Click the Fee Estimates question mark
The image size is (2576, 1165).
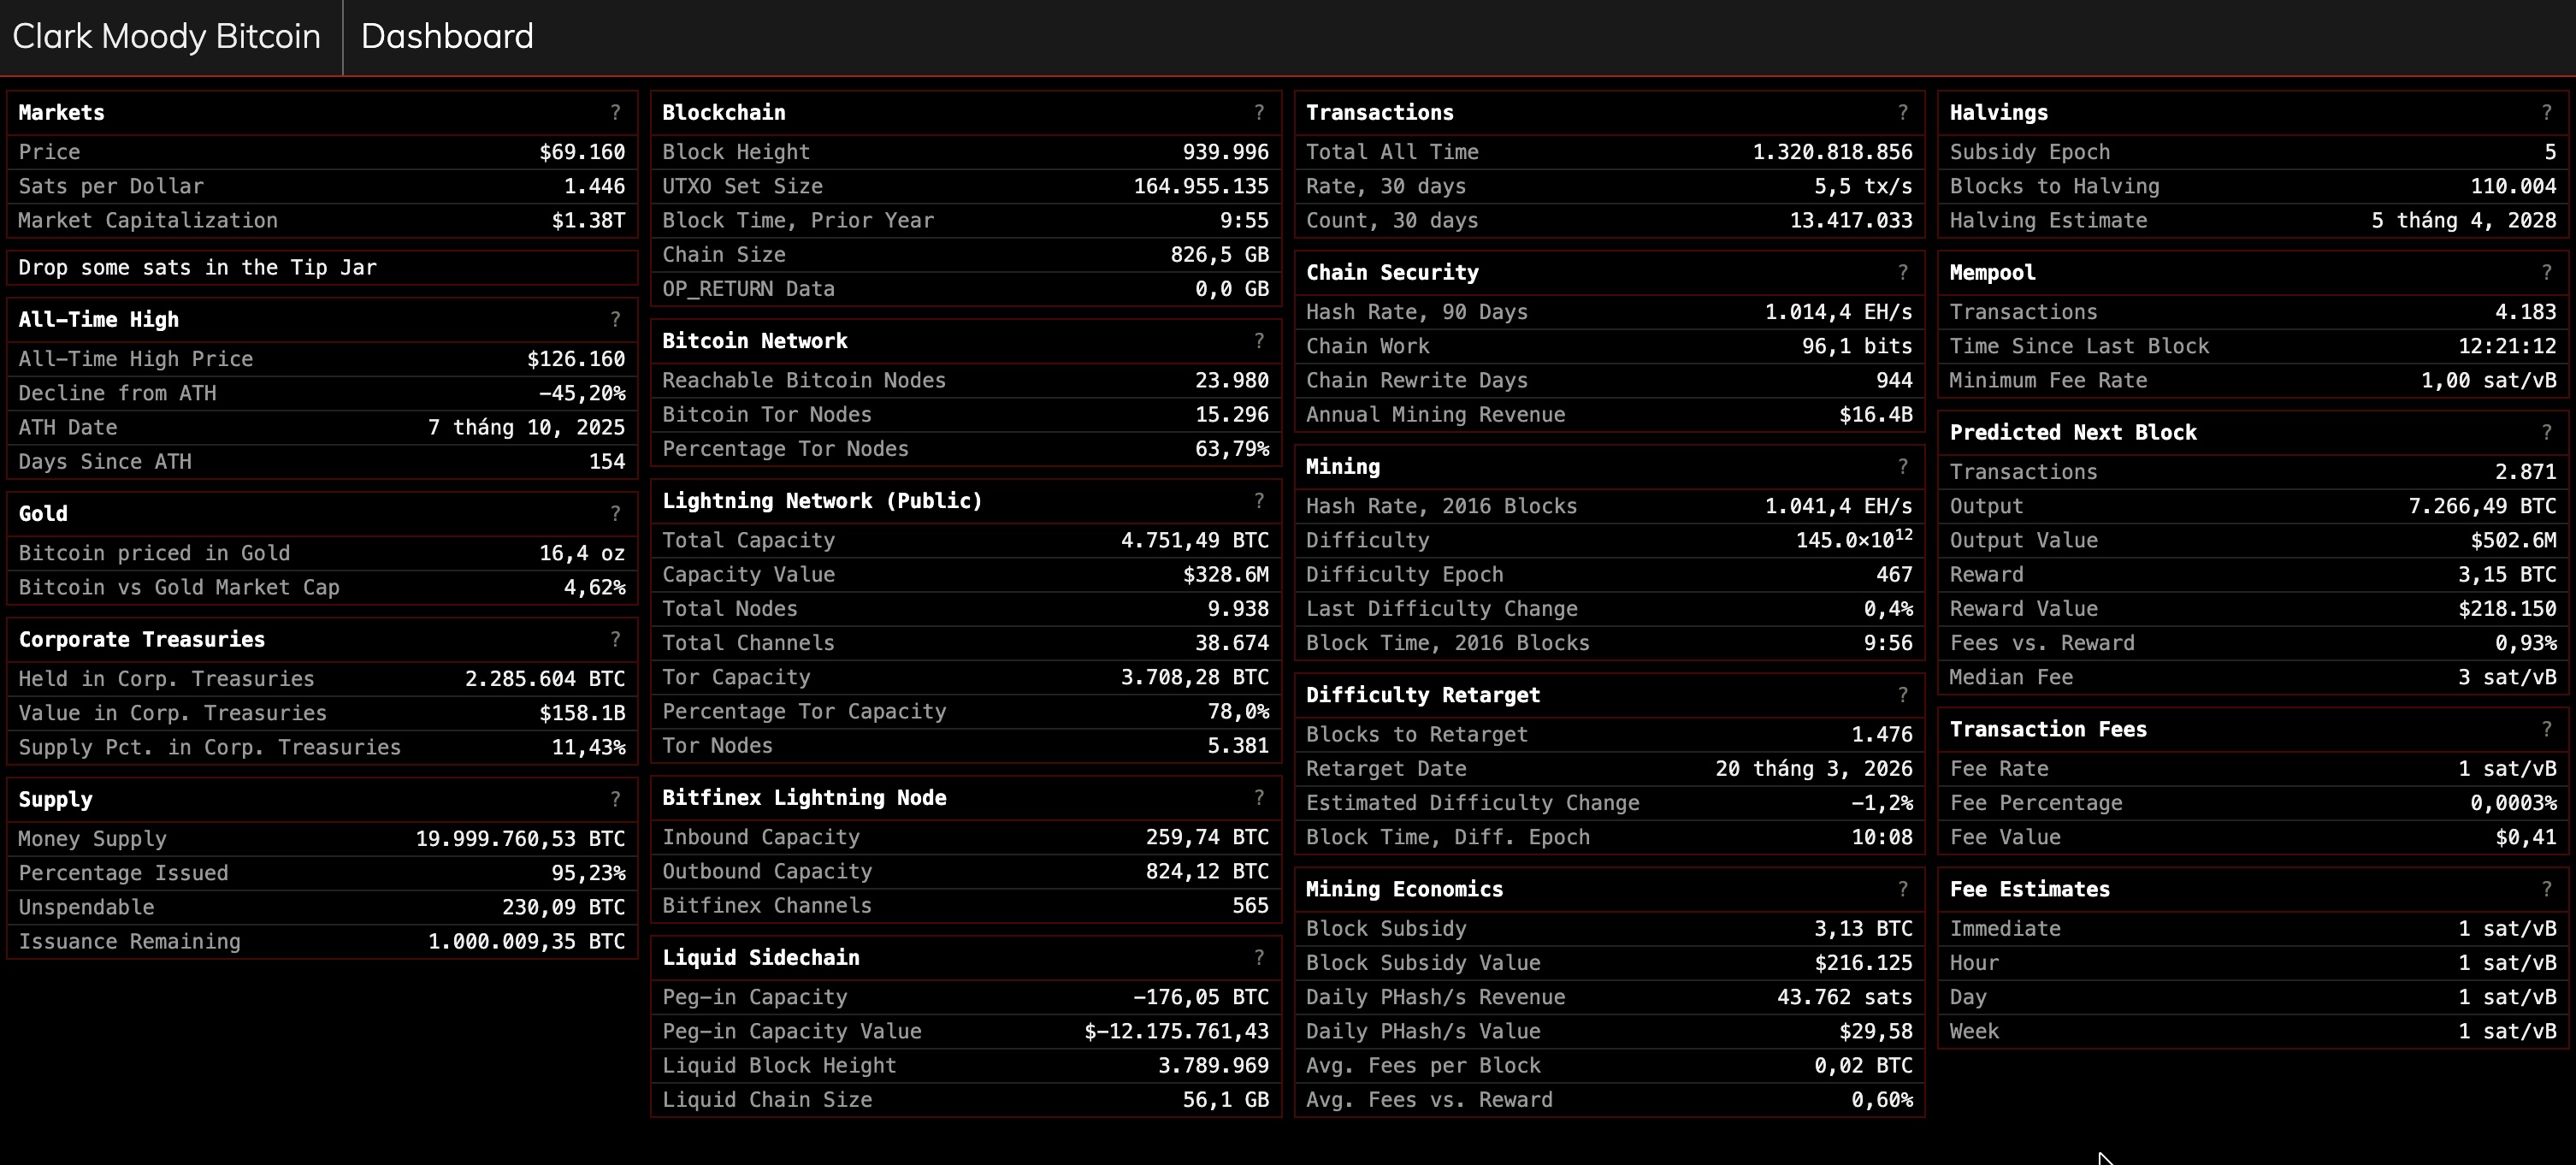(2546, 888)
